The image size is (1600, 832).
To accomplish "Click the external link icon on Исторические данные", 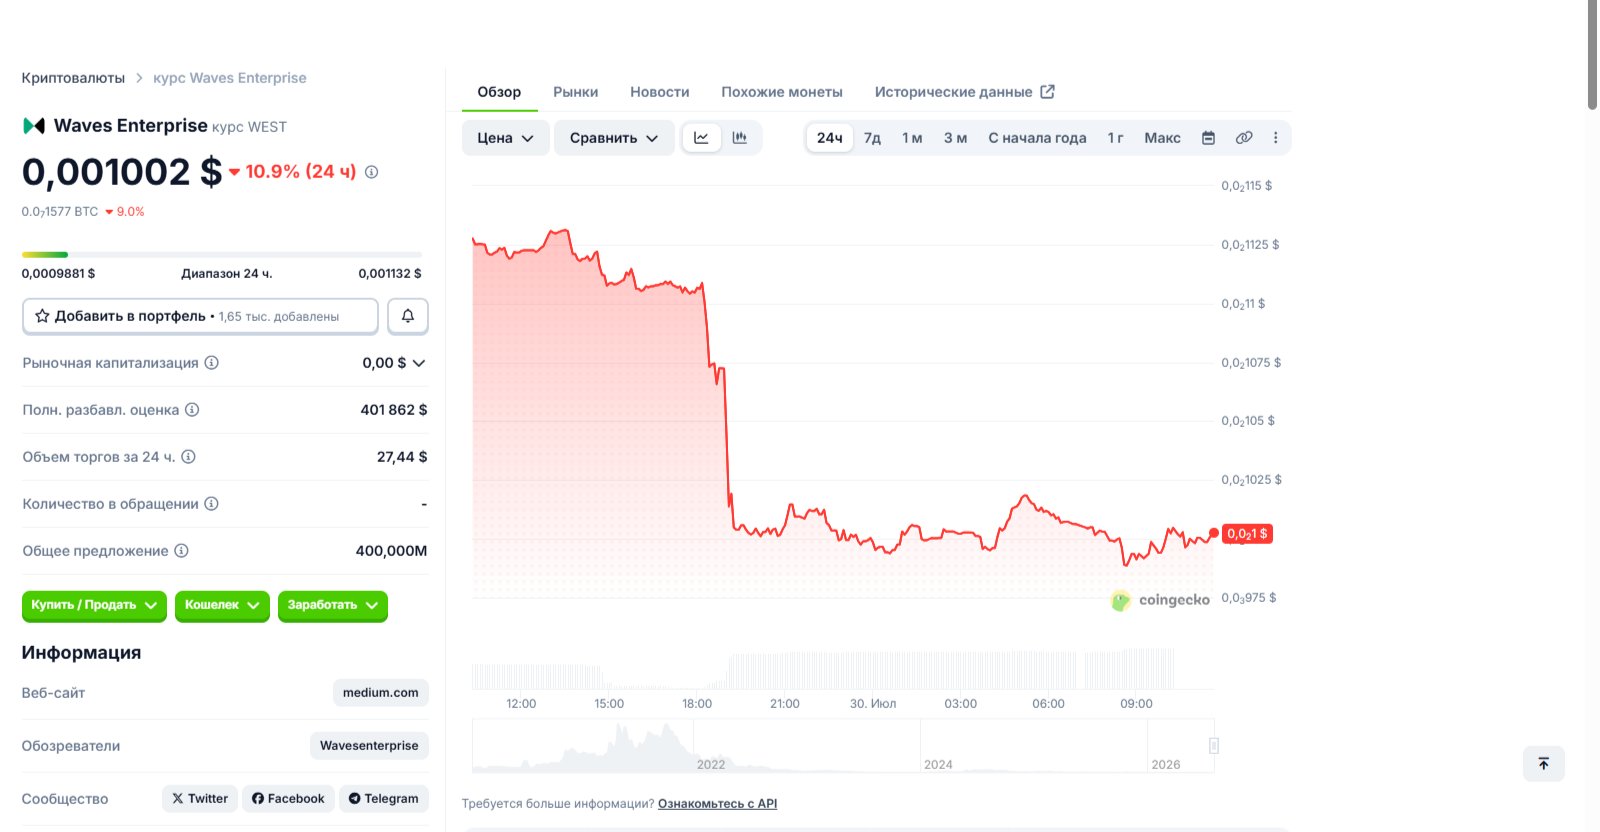I will click(1048, 92).
